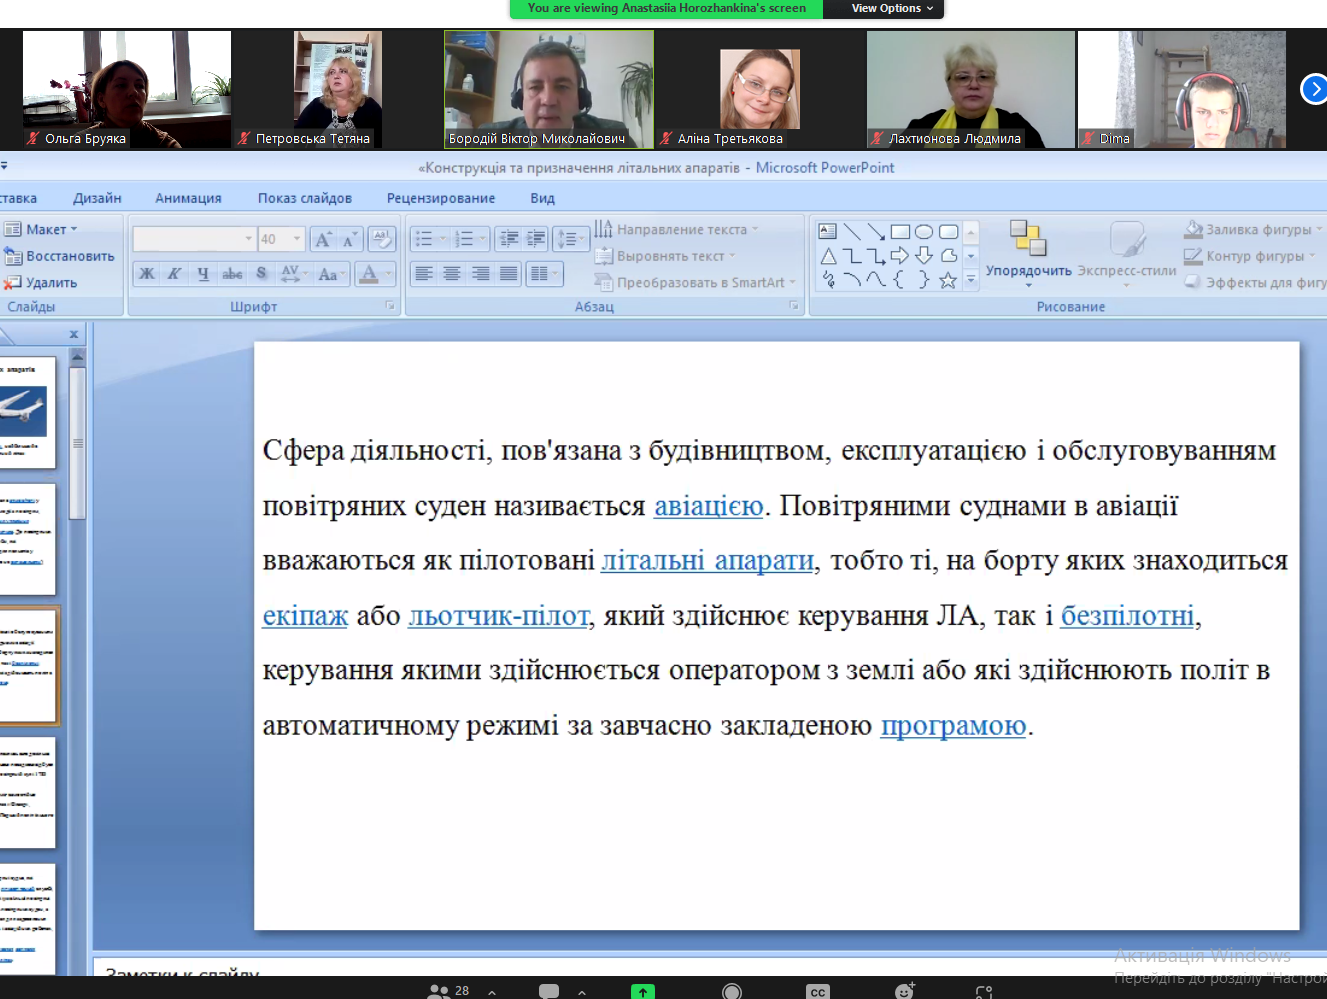Select the star shape in the shapes gallery
This screenshot has height=999, width=1327.
(948, 280)
